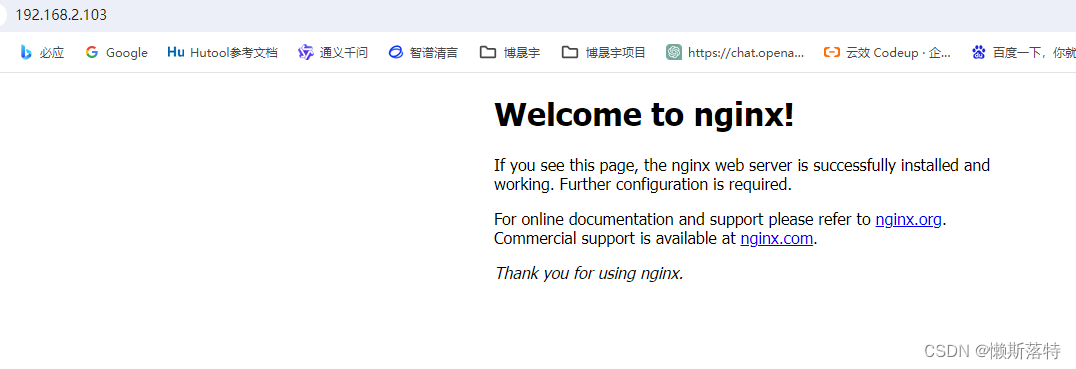Open the Hutool参考文档 bookmark
This screenshot has width=1076, height=369.
(x=222, y=52)
